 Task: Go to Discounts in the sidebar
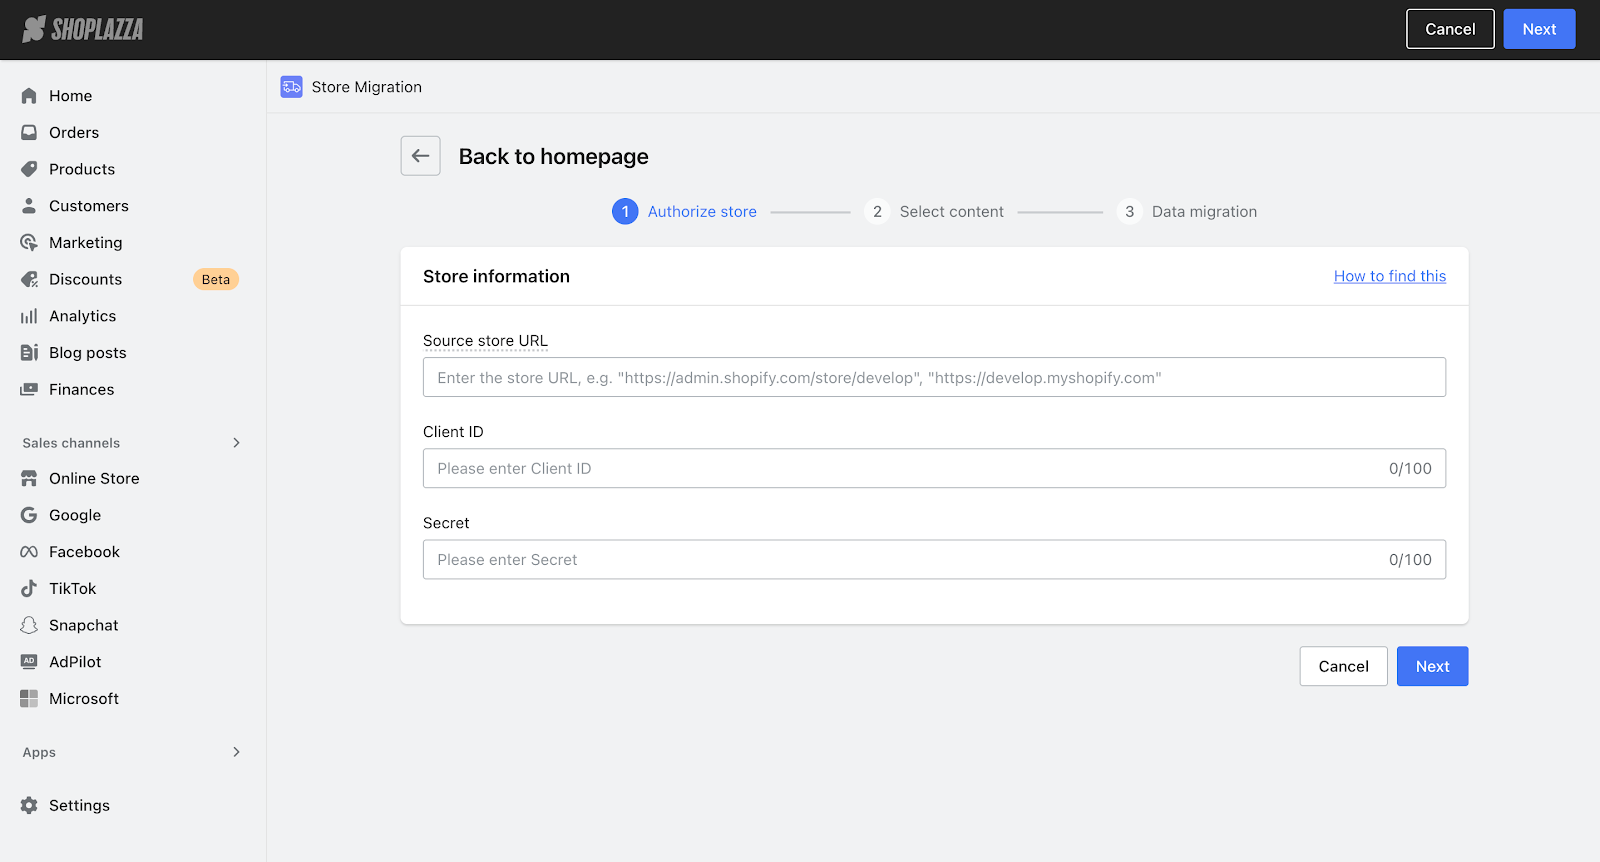point(85,280)
